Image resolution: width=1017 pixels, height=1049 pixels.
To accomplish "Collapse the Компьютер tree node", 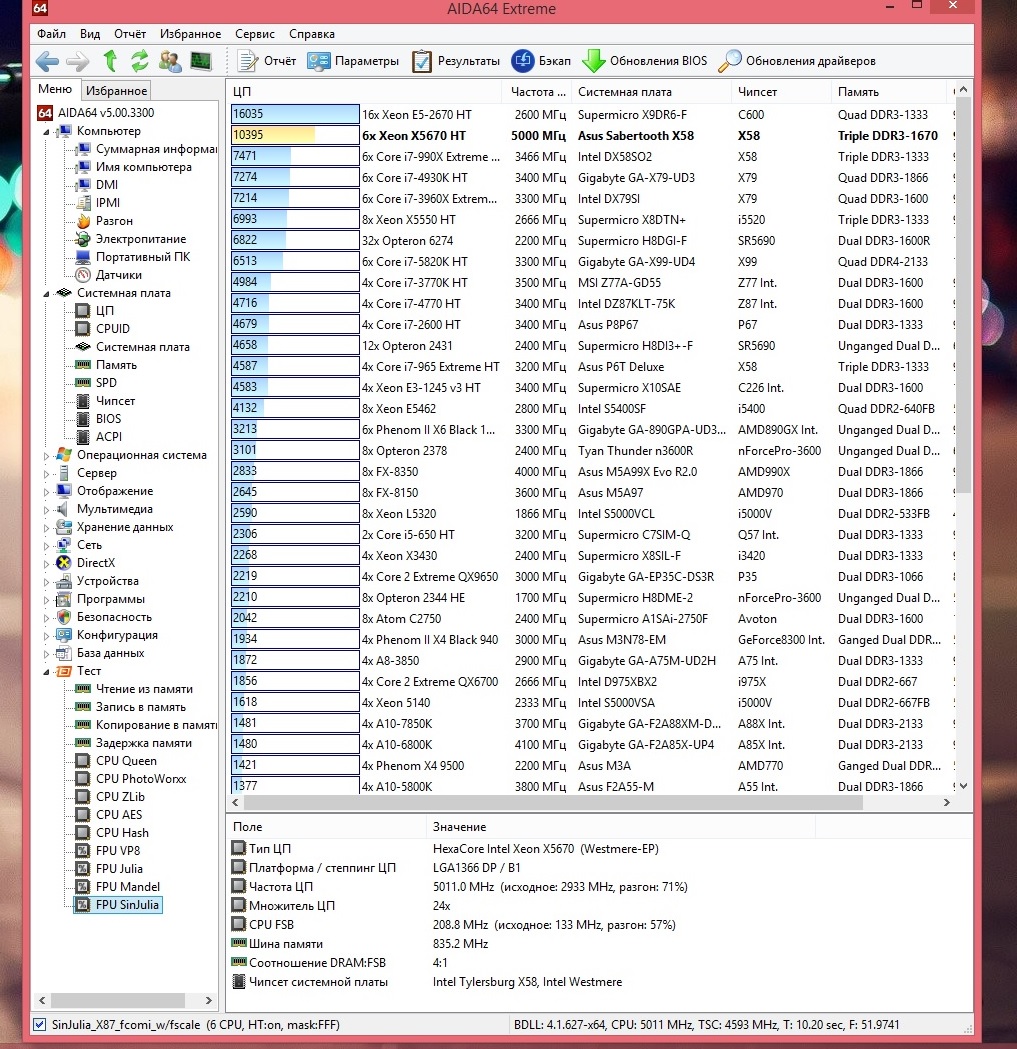I will [46, 132].
